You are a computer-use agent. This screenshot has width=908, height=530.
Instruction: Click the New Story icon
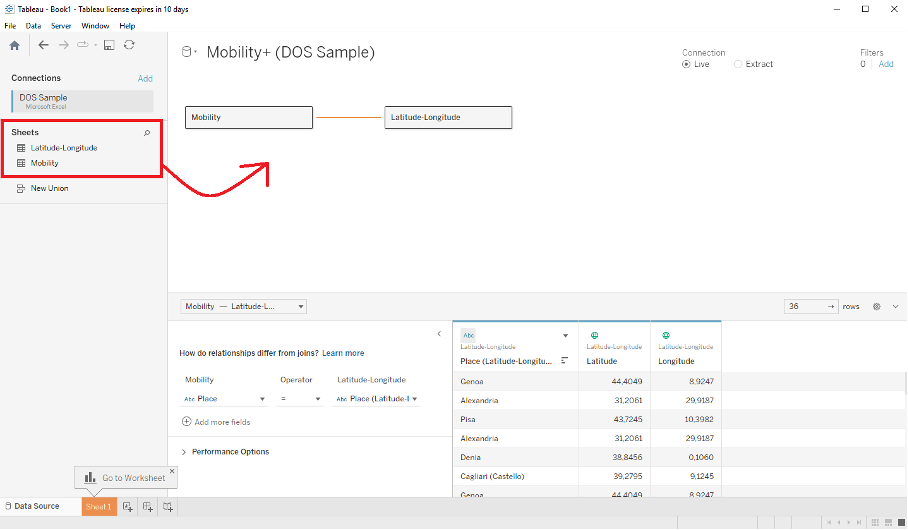coord(167,507)
